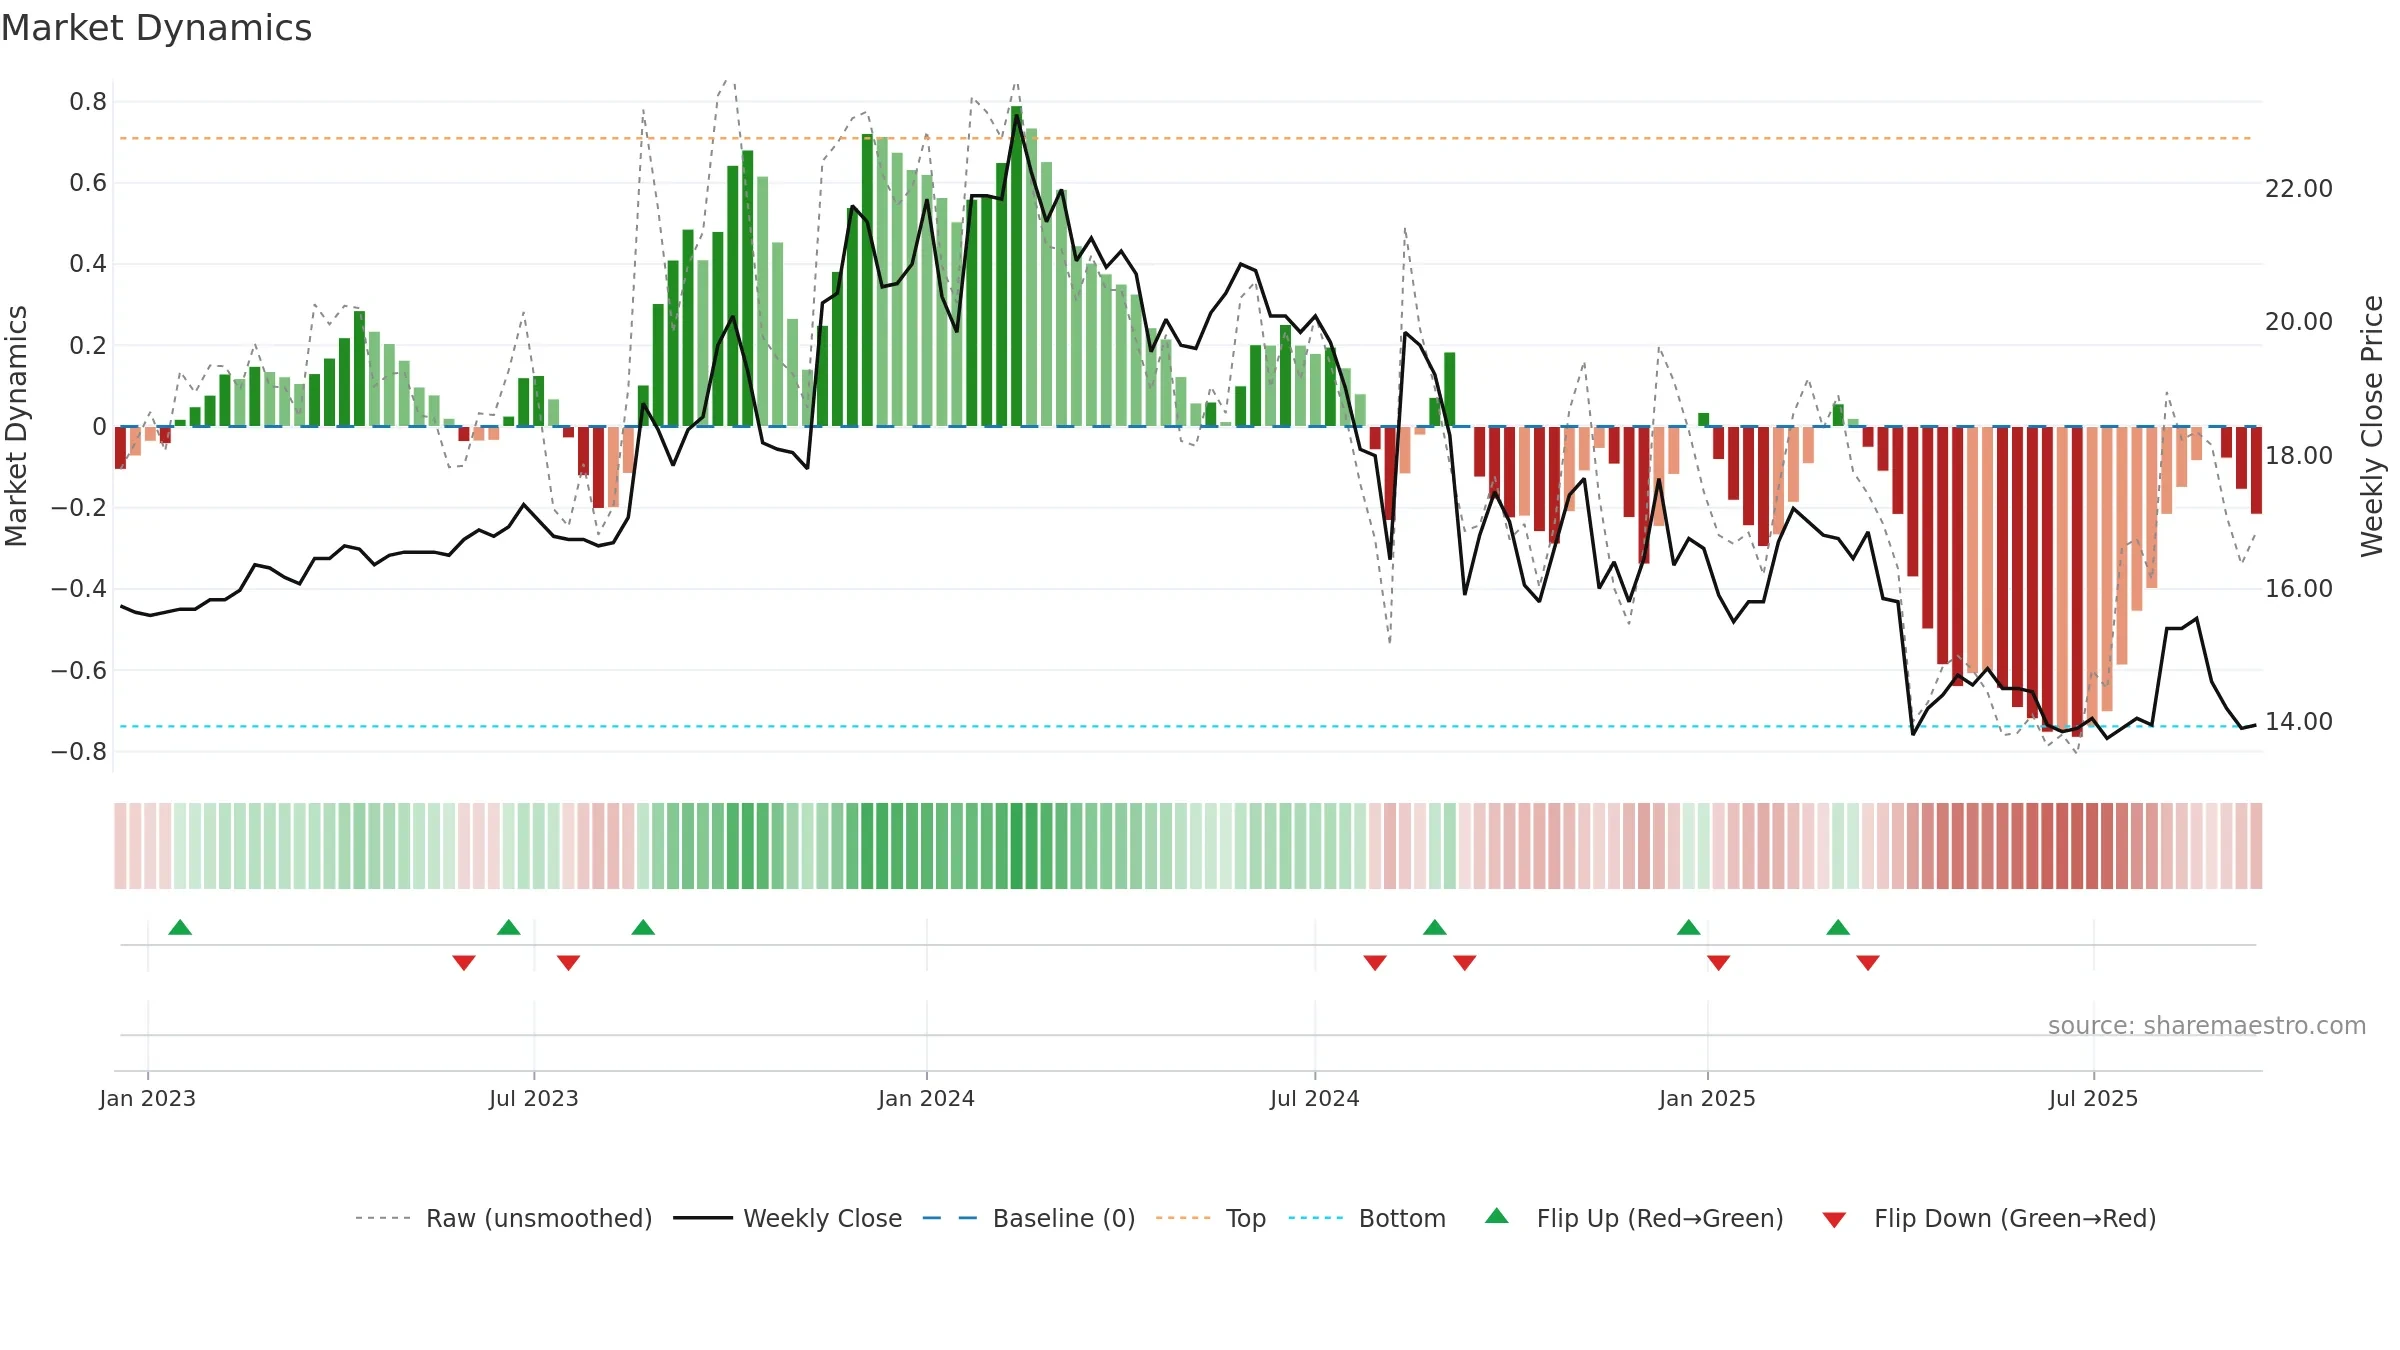Click the last green flip-up marker in early 2025

(x=1838, y=927)
